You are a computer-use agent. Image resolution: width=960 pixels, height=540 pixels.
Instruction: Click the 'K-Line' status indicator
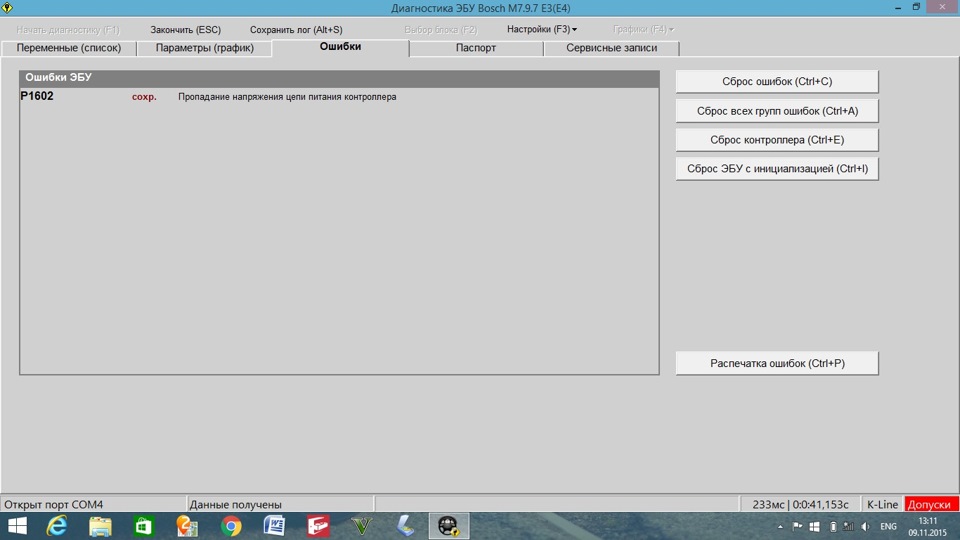pyautogui.click(x=882, y=504)
